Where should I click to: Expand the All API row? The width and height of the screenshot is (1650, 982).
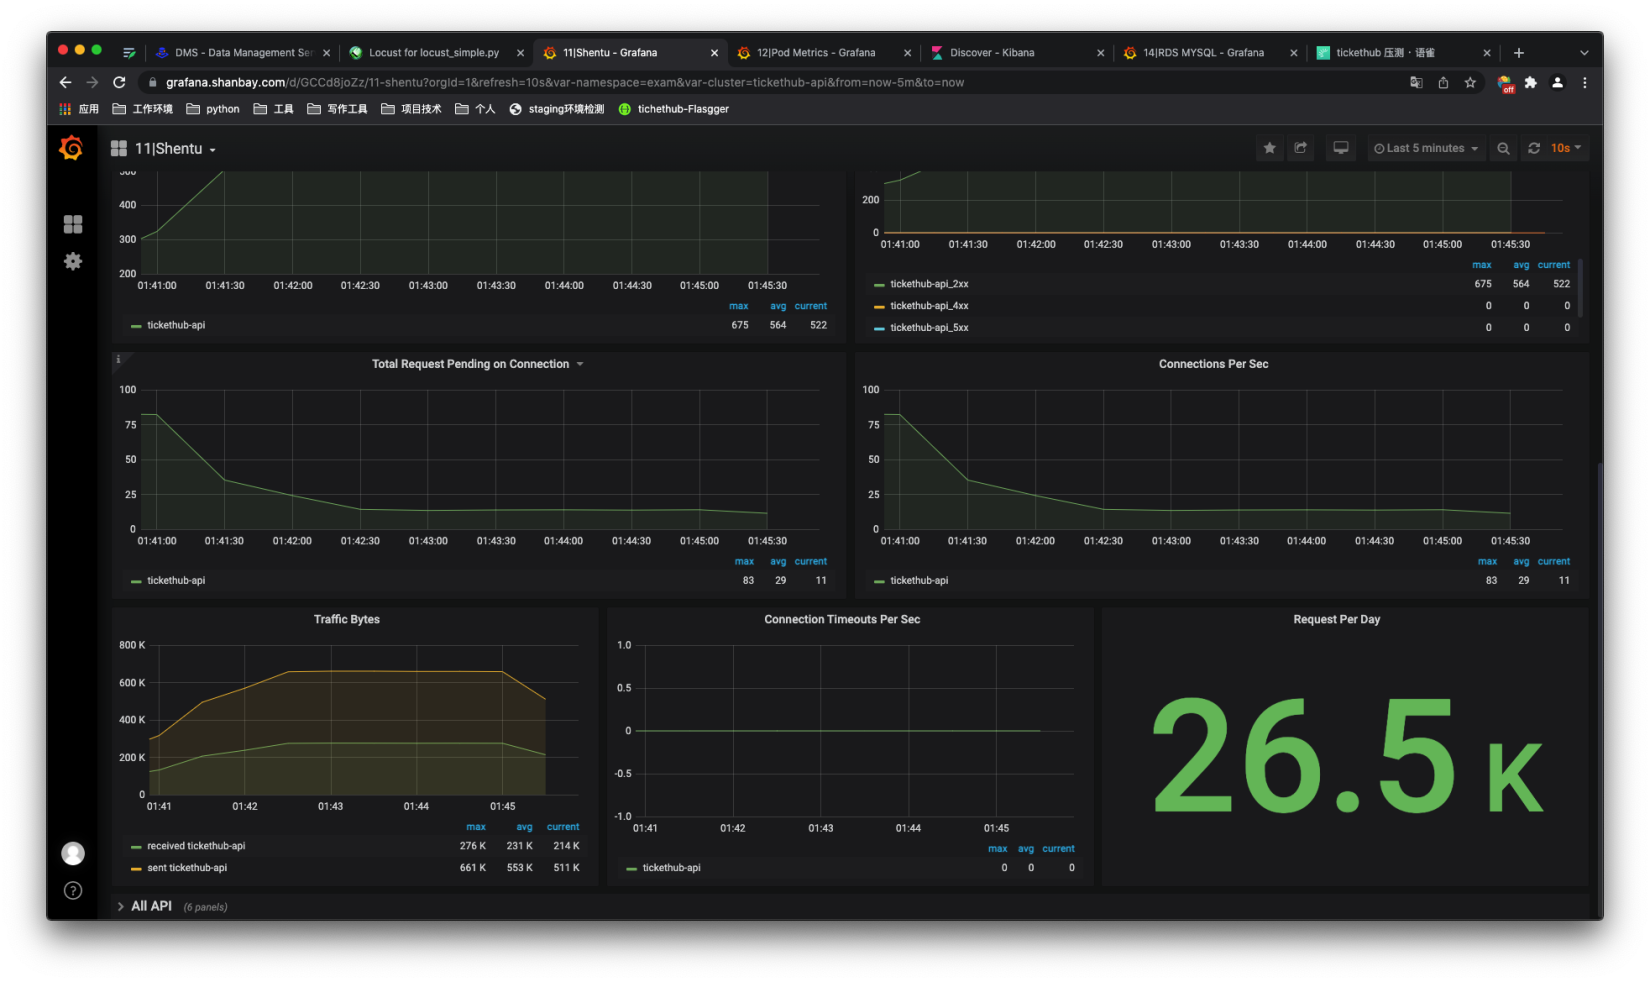tap(151, 906)
